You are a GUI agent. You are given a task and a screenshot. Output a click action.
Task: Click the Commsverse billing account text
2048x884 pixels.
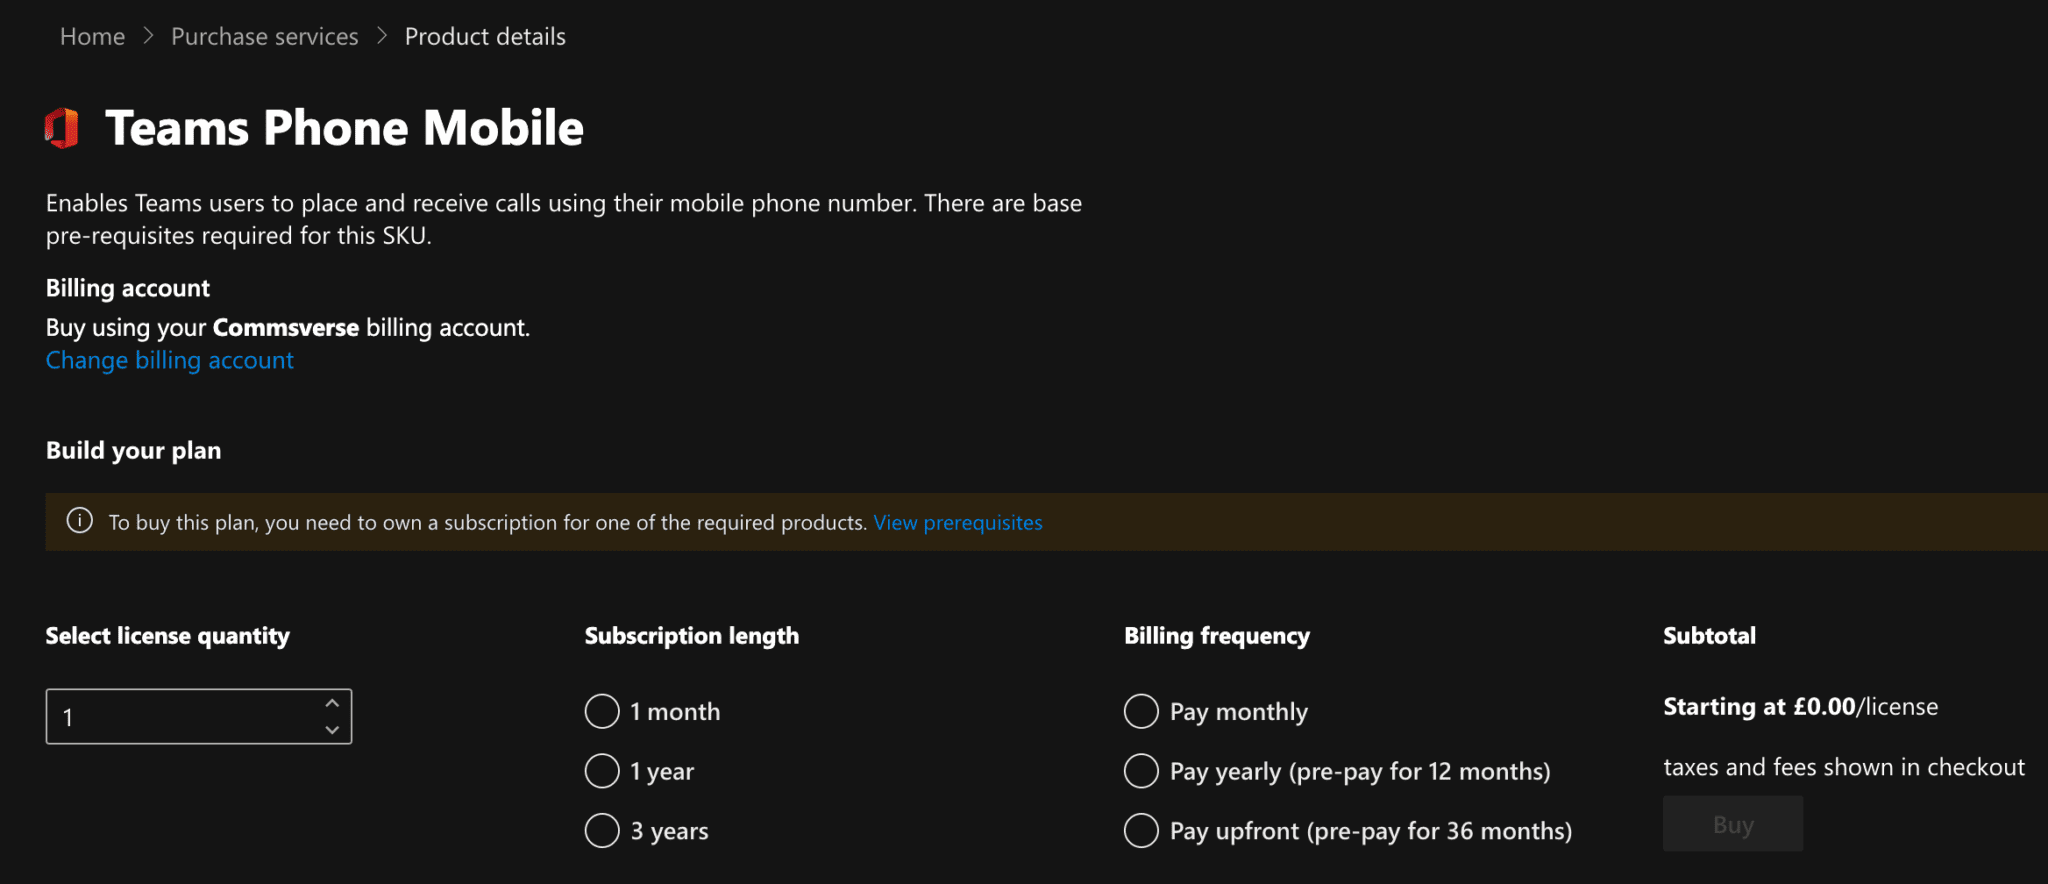286,327
